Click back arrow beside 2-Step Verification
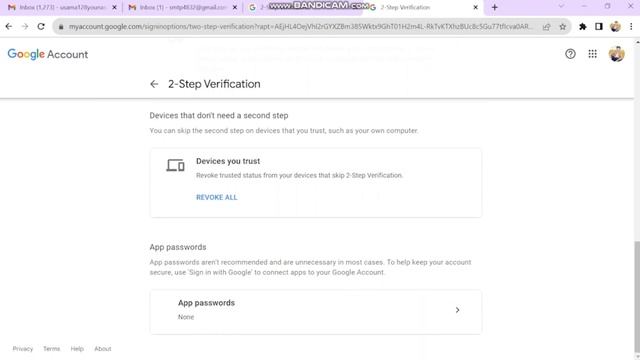 pyautogui.click(x=154, y=84)
